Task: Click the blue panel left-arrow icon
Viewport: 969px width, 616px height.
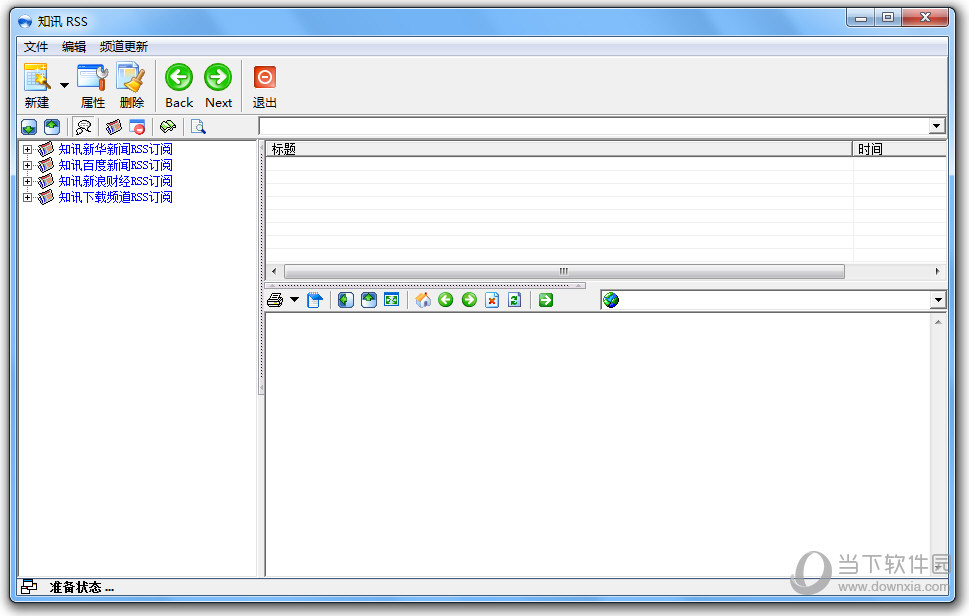Action: coord(345,300)
